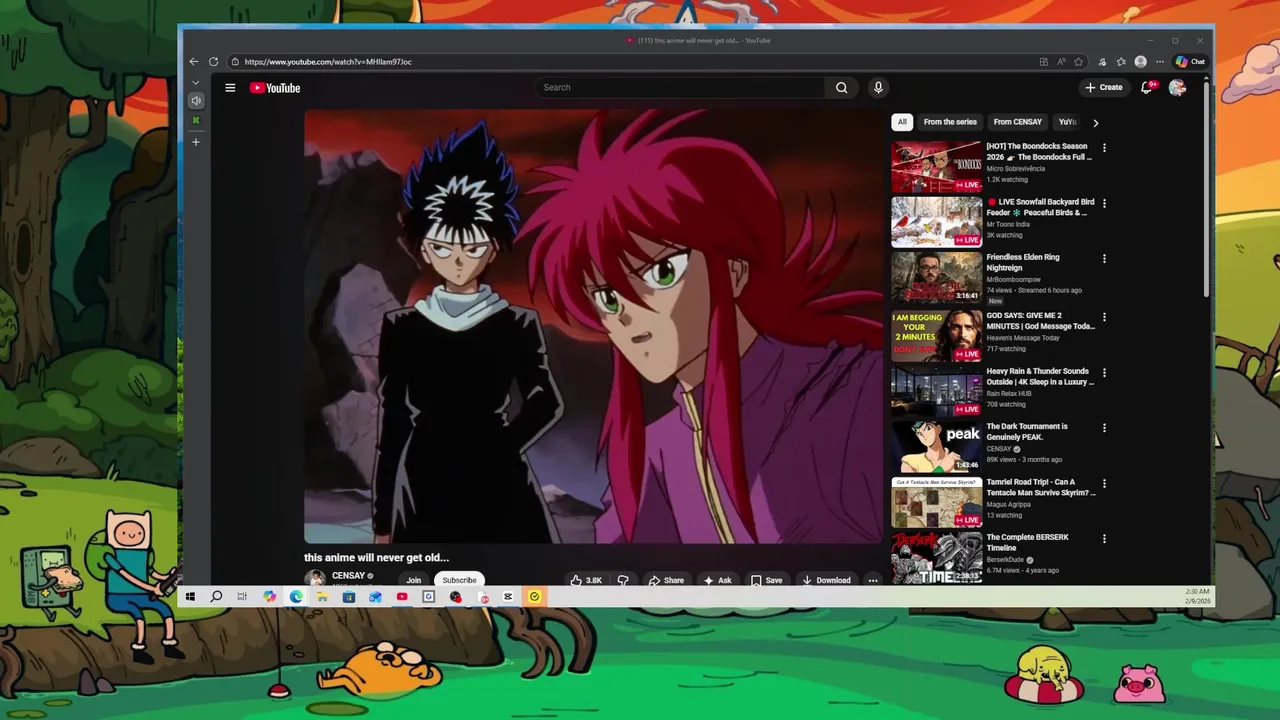Open options for Friendless Elden Ring Nightreign
The height and width of the screenshot is (720, 1280).
coord(1104,259)
